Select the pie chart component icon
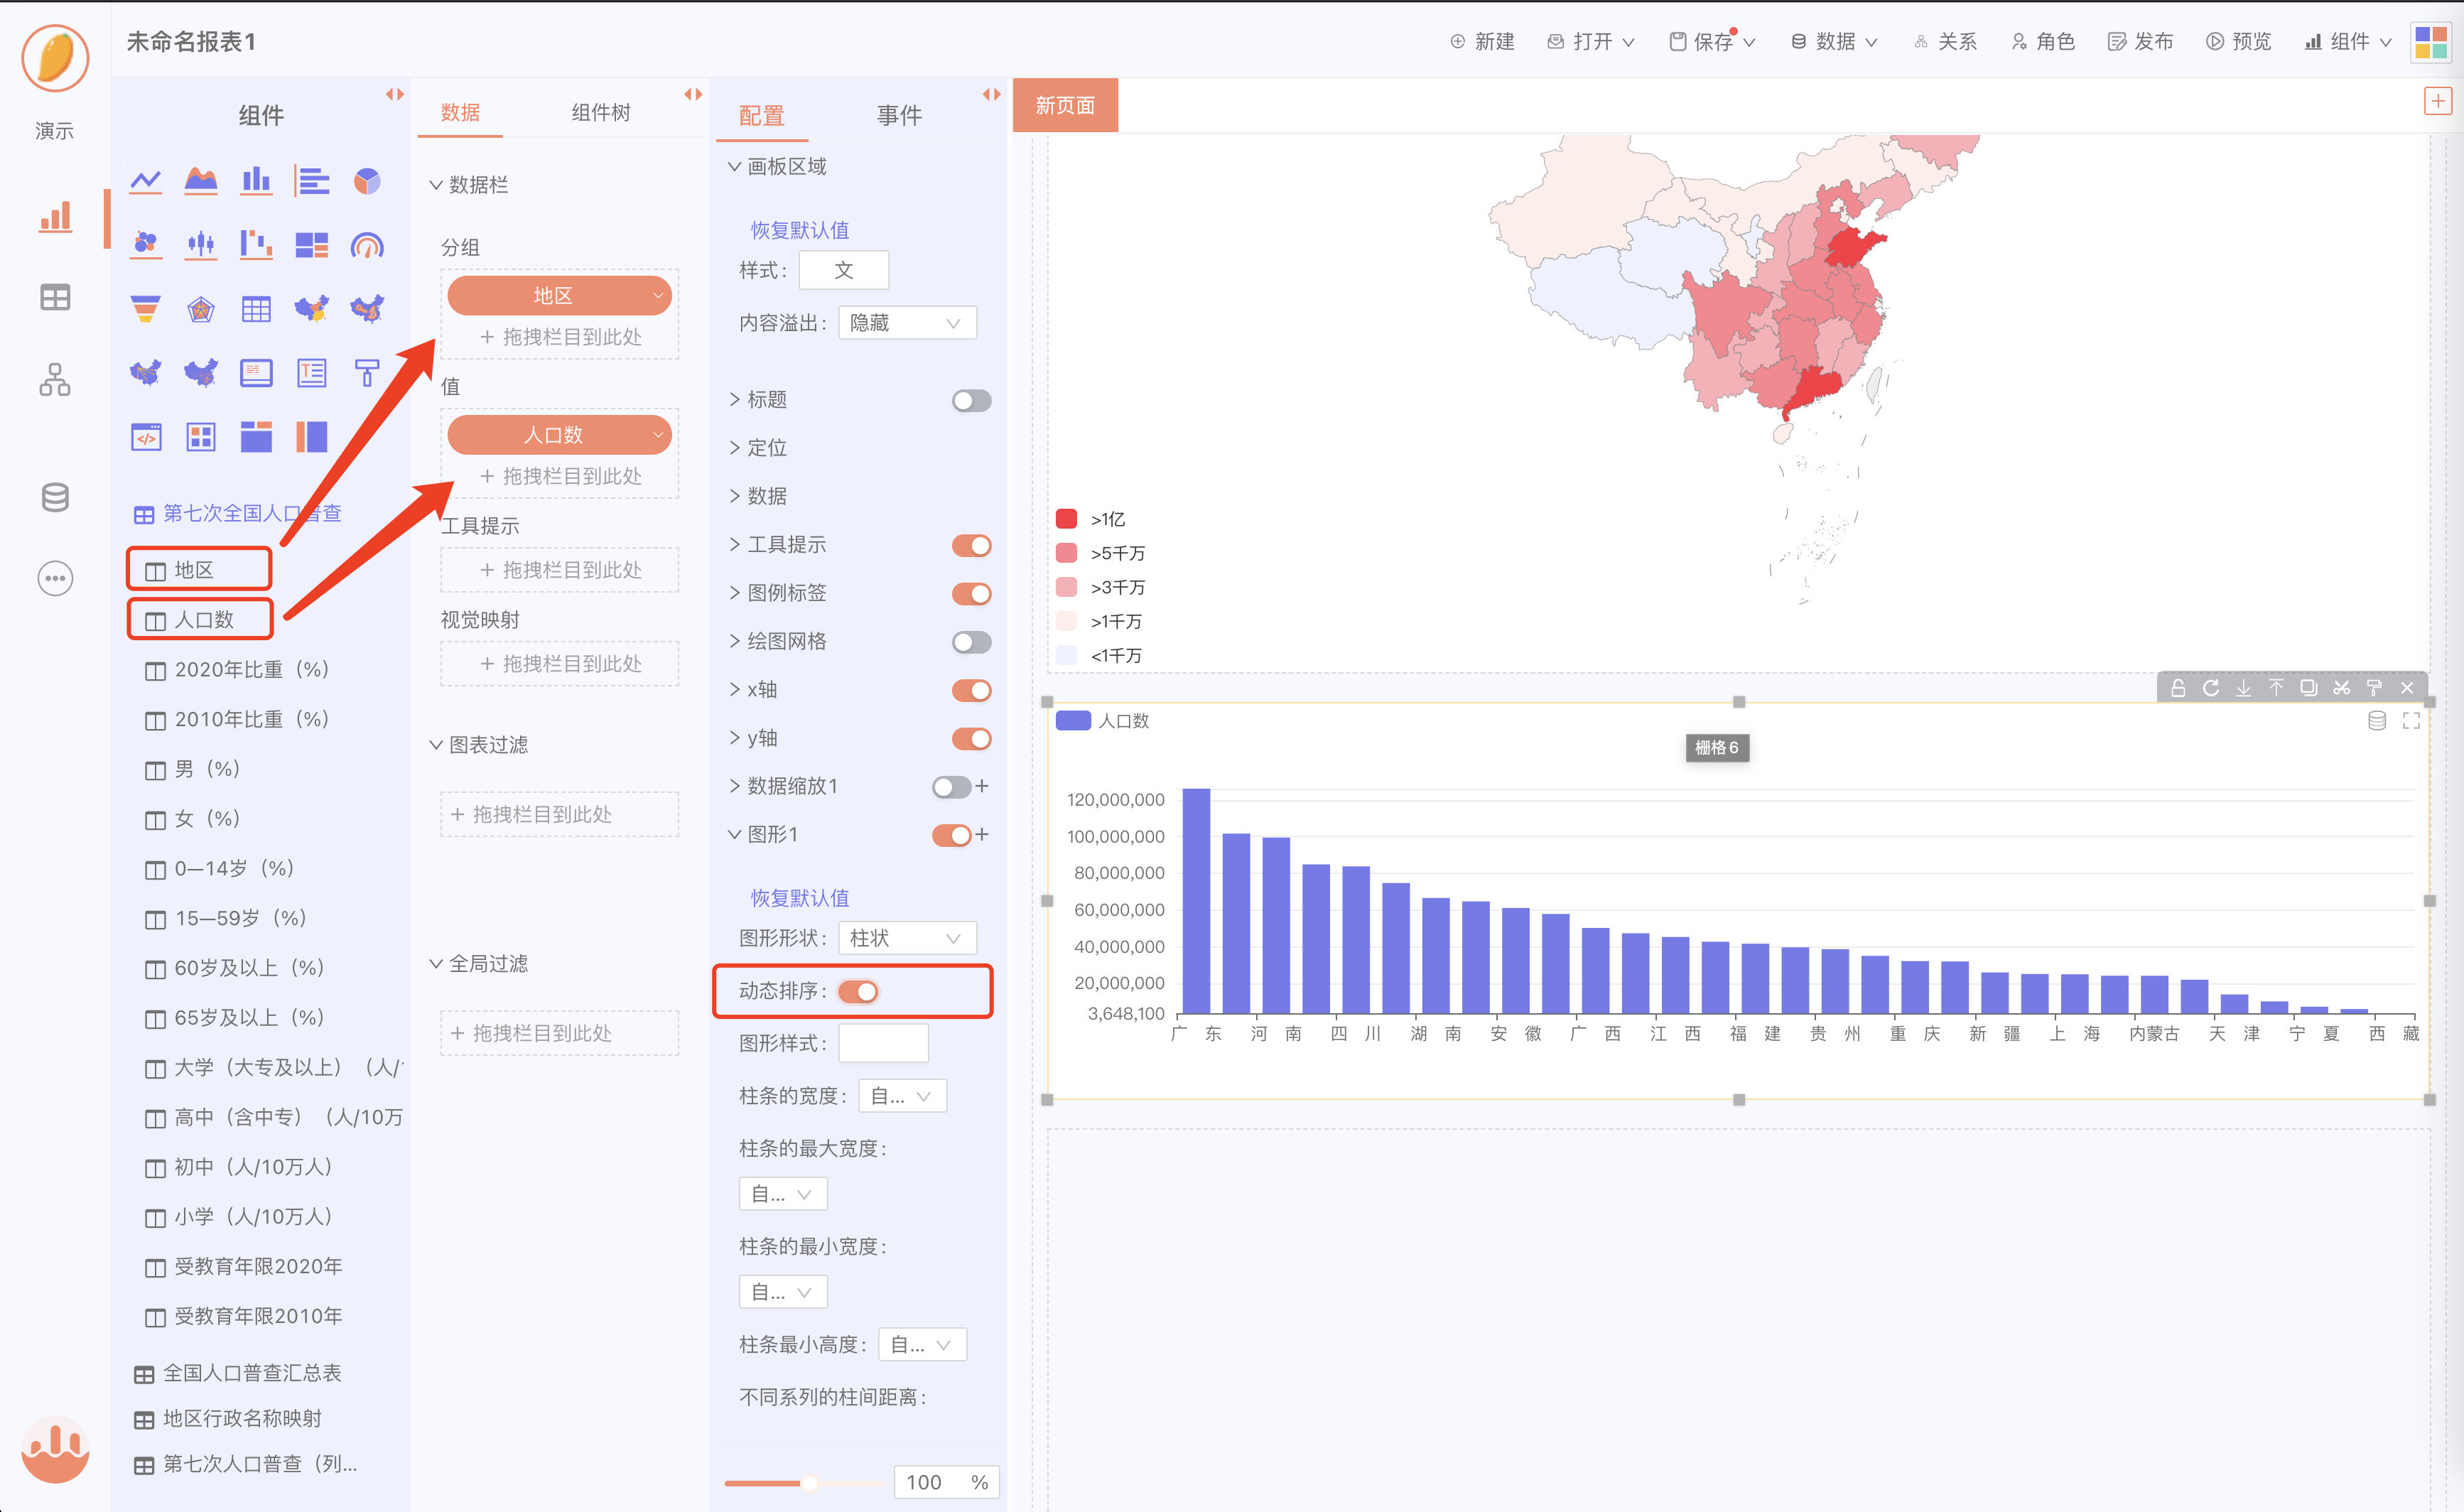Image resolution: width=2464 pixels, height=1512 pixels. pos(367,181)
